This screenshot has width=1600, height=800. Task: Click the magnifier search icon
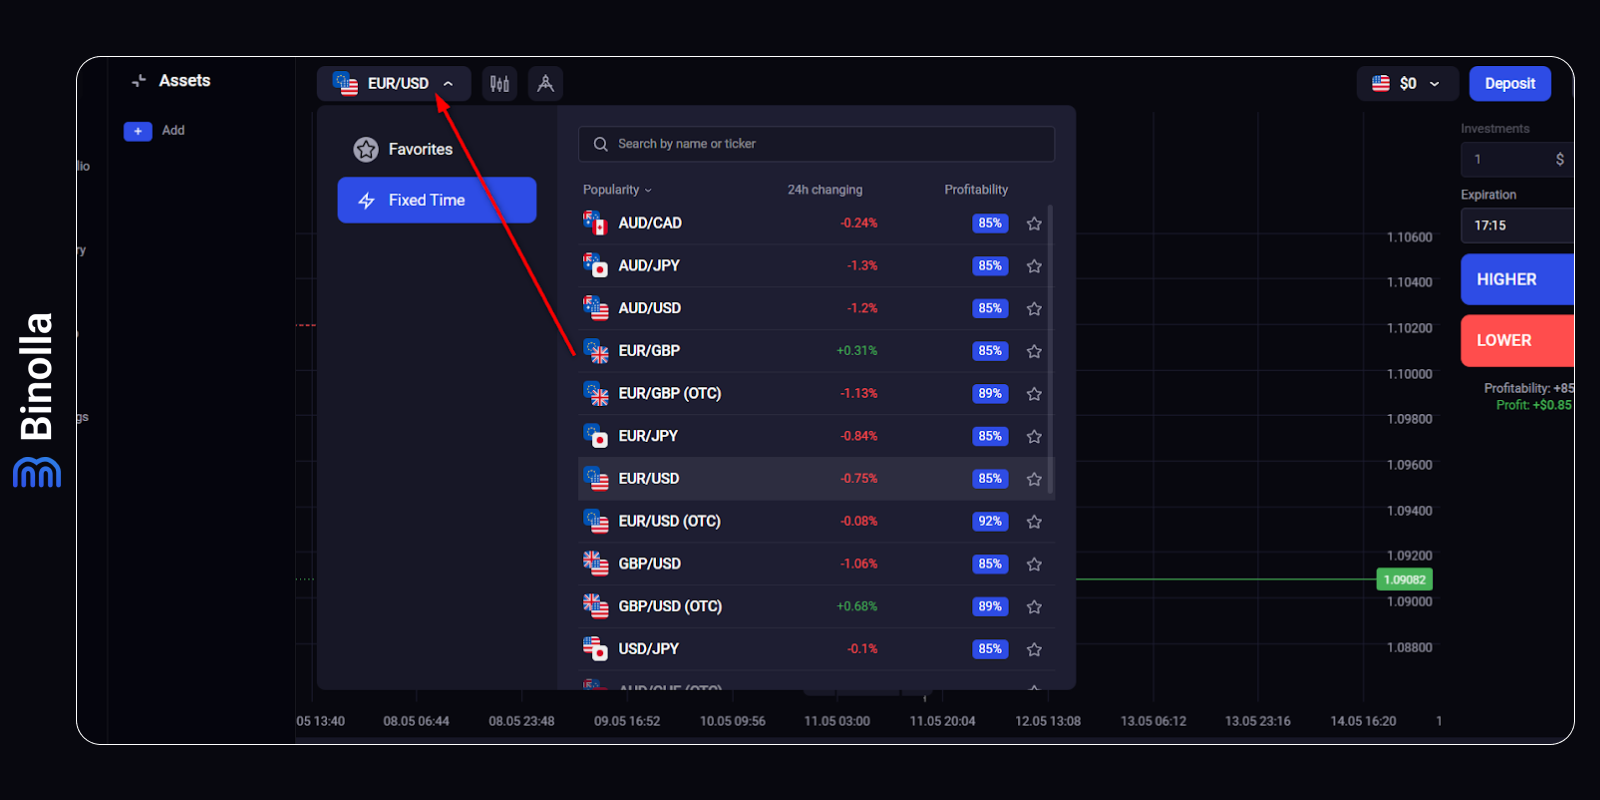pyautogui.click(x=601, y=144)
